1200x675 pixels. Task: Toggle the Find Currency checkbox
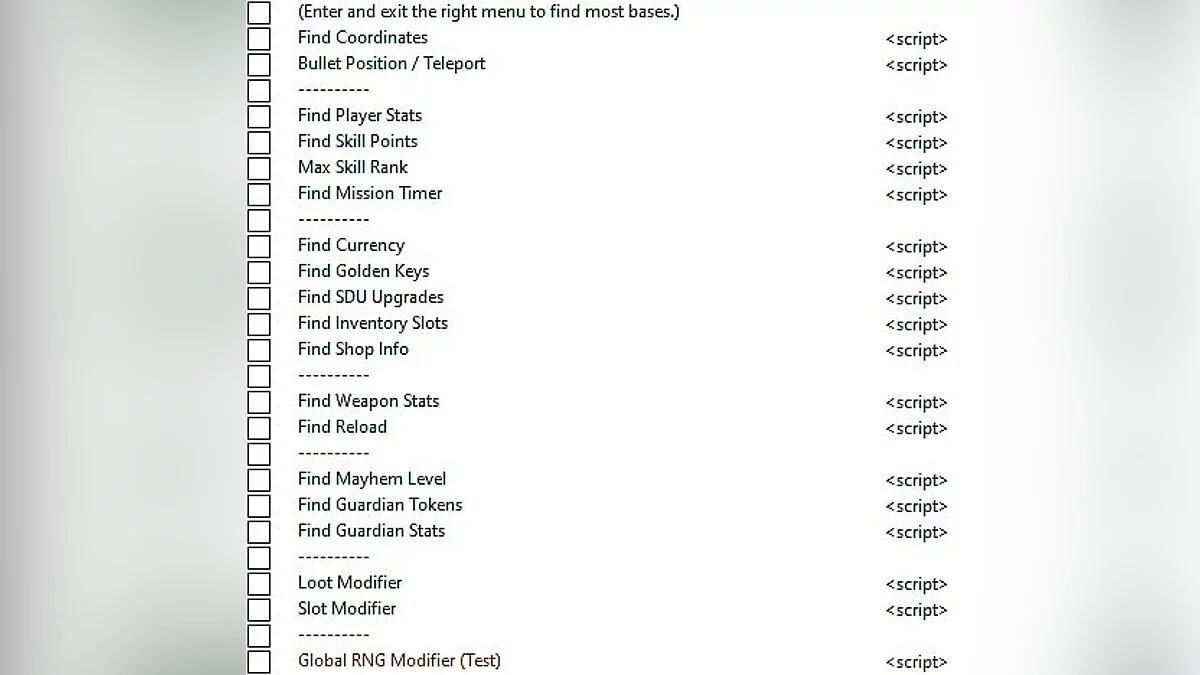click(x=259, y=247)
